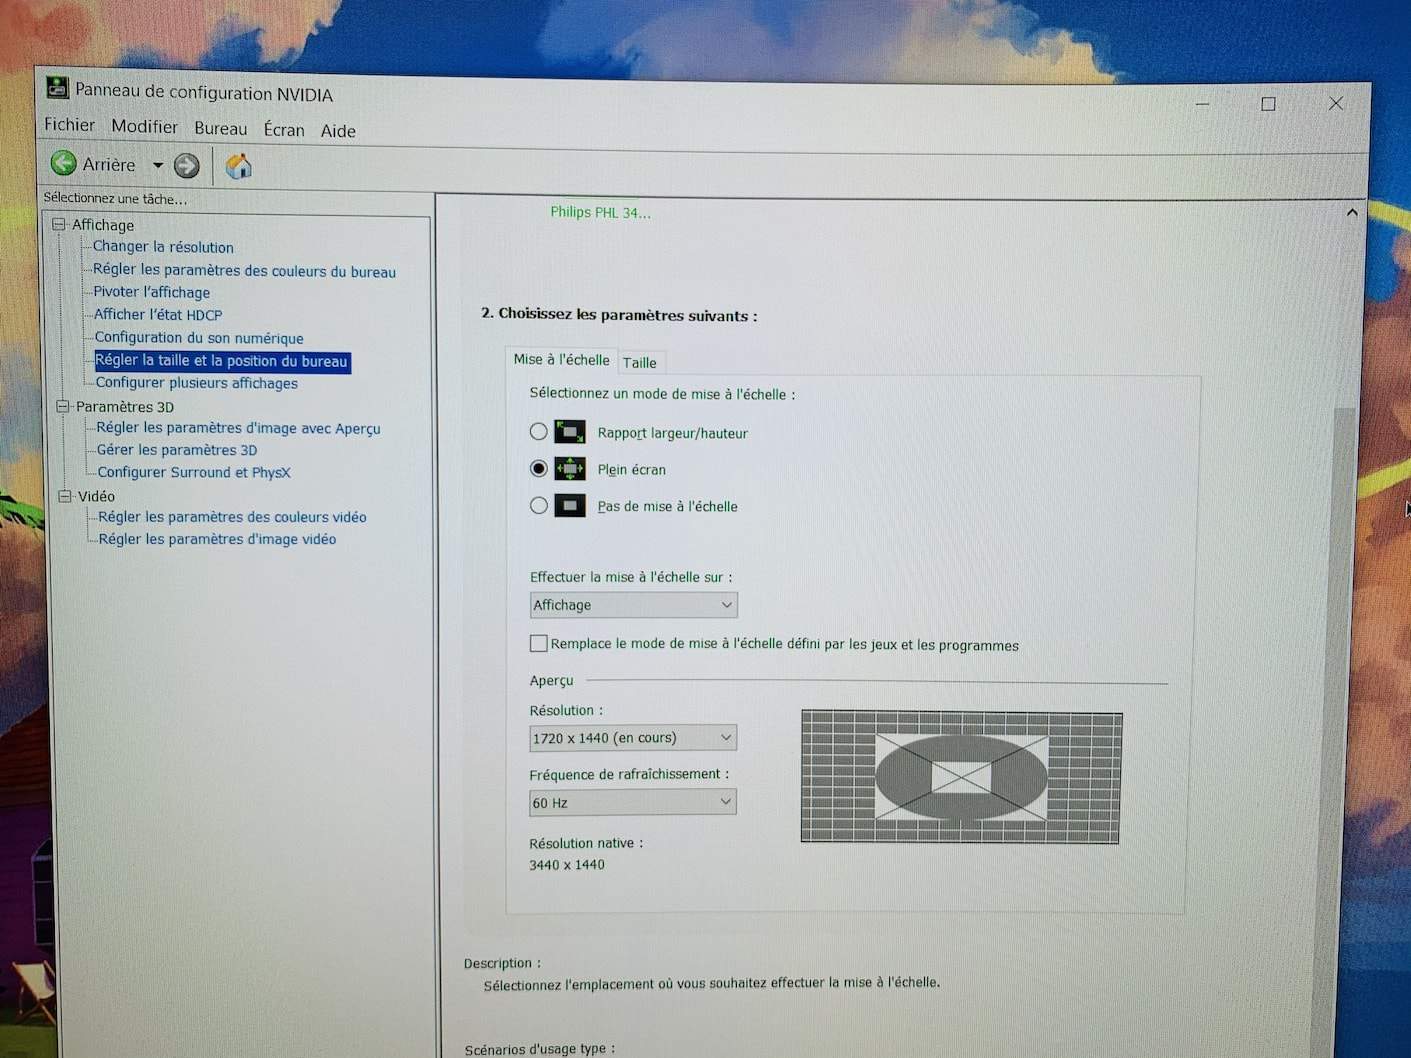The image size is (1411, 1058).
Task: Enable the Remplace le mode de mise à l'échelle checkbox
Action: [539, 643]
